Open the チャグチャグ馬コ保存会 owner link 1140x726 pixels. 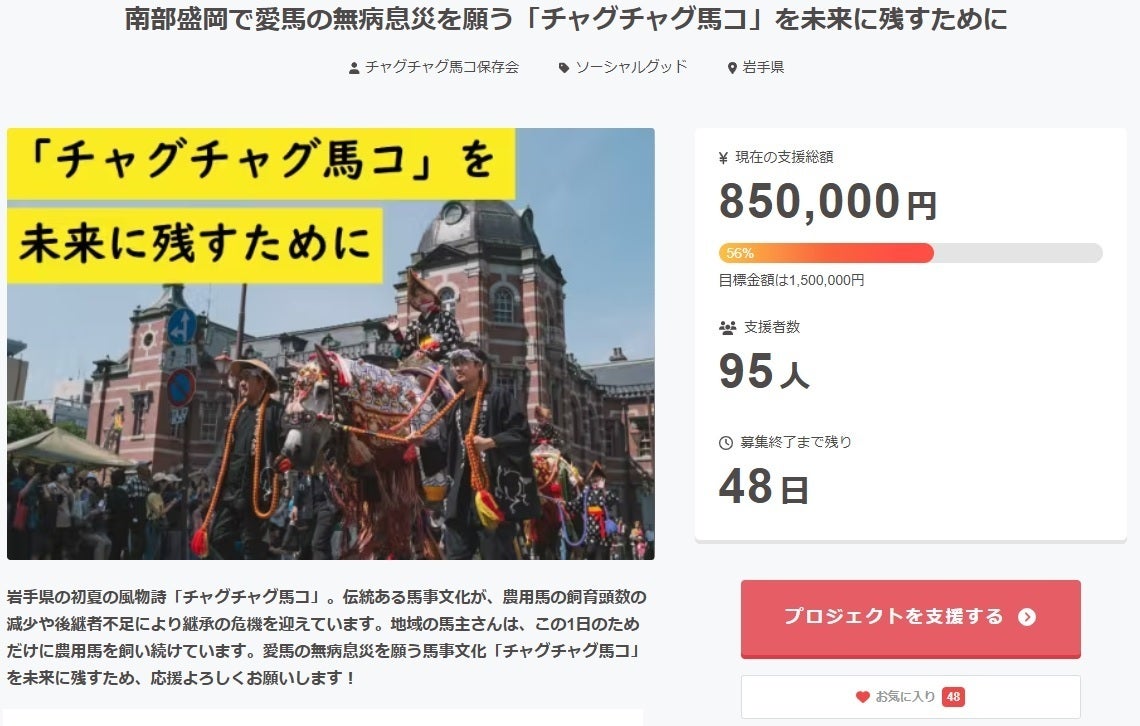[441, 67]
